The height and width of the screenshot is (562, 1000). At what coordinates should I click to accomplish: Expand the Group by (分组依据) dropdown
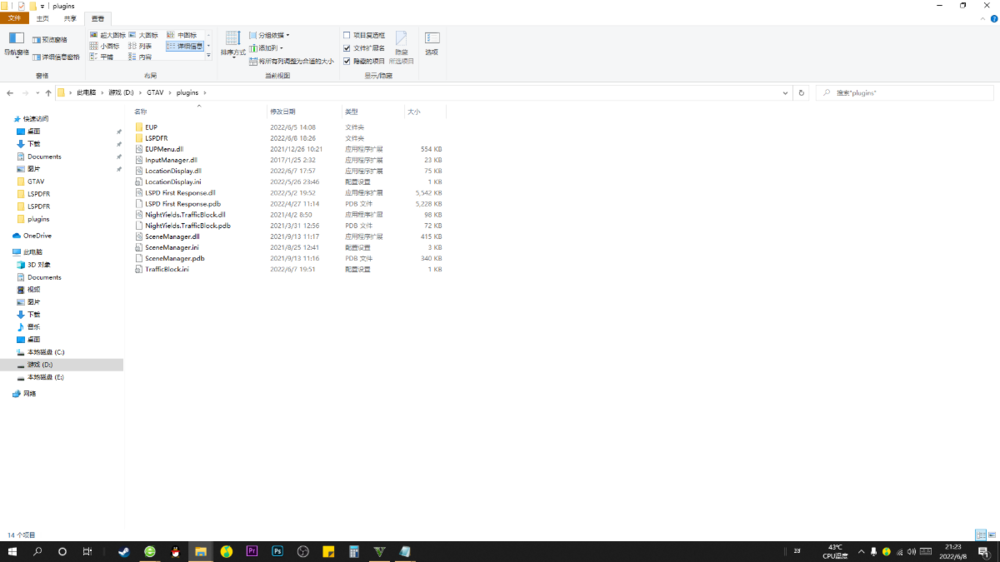(x=269, y=35)
